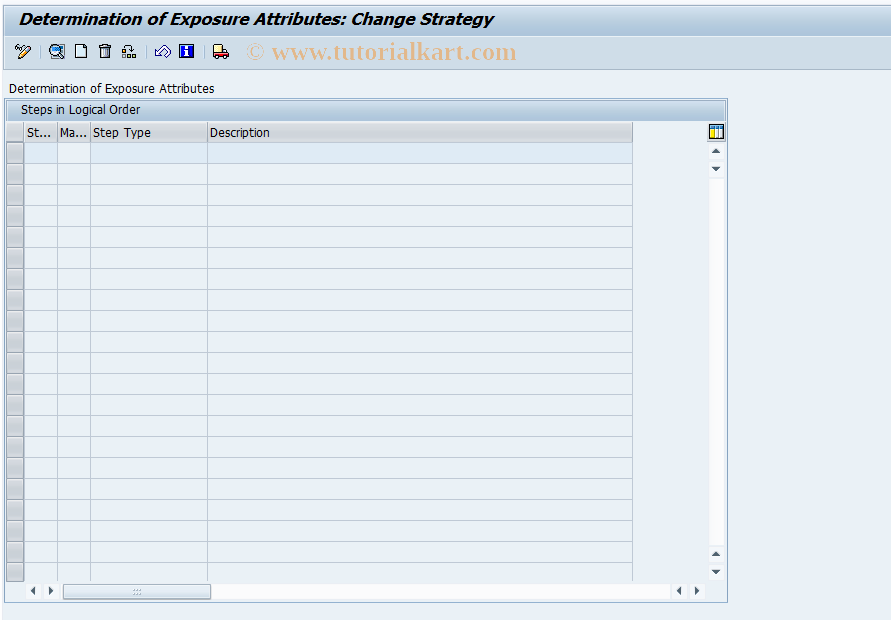891x620 pixels.
Task: Toggle Display/Change mode pencil icon
Action: pos(23,52)
